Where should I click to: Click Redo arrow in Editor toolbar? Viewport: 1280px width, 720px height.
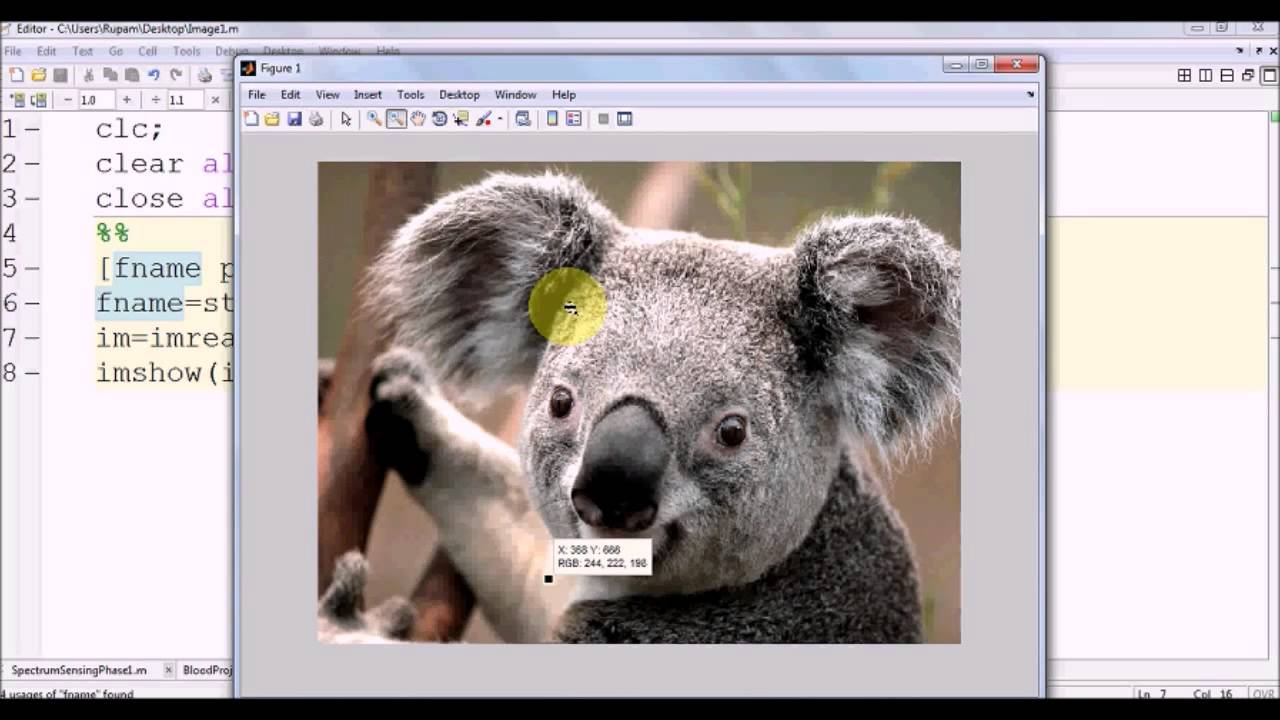tap(176, 75)
